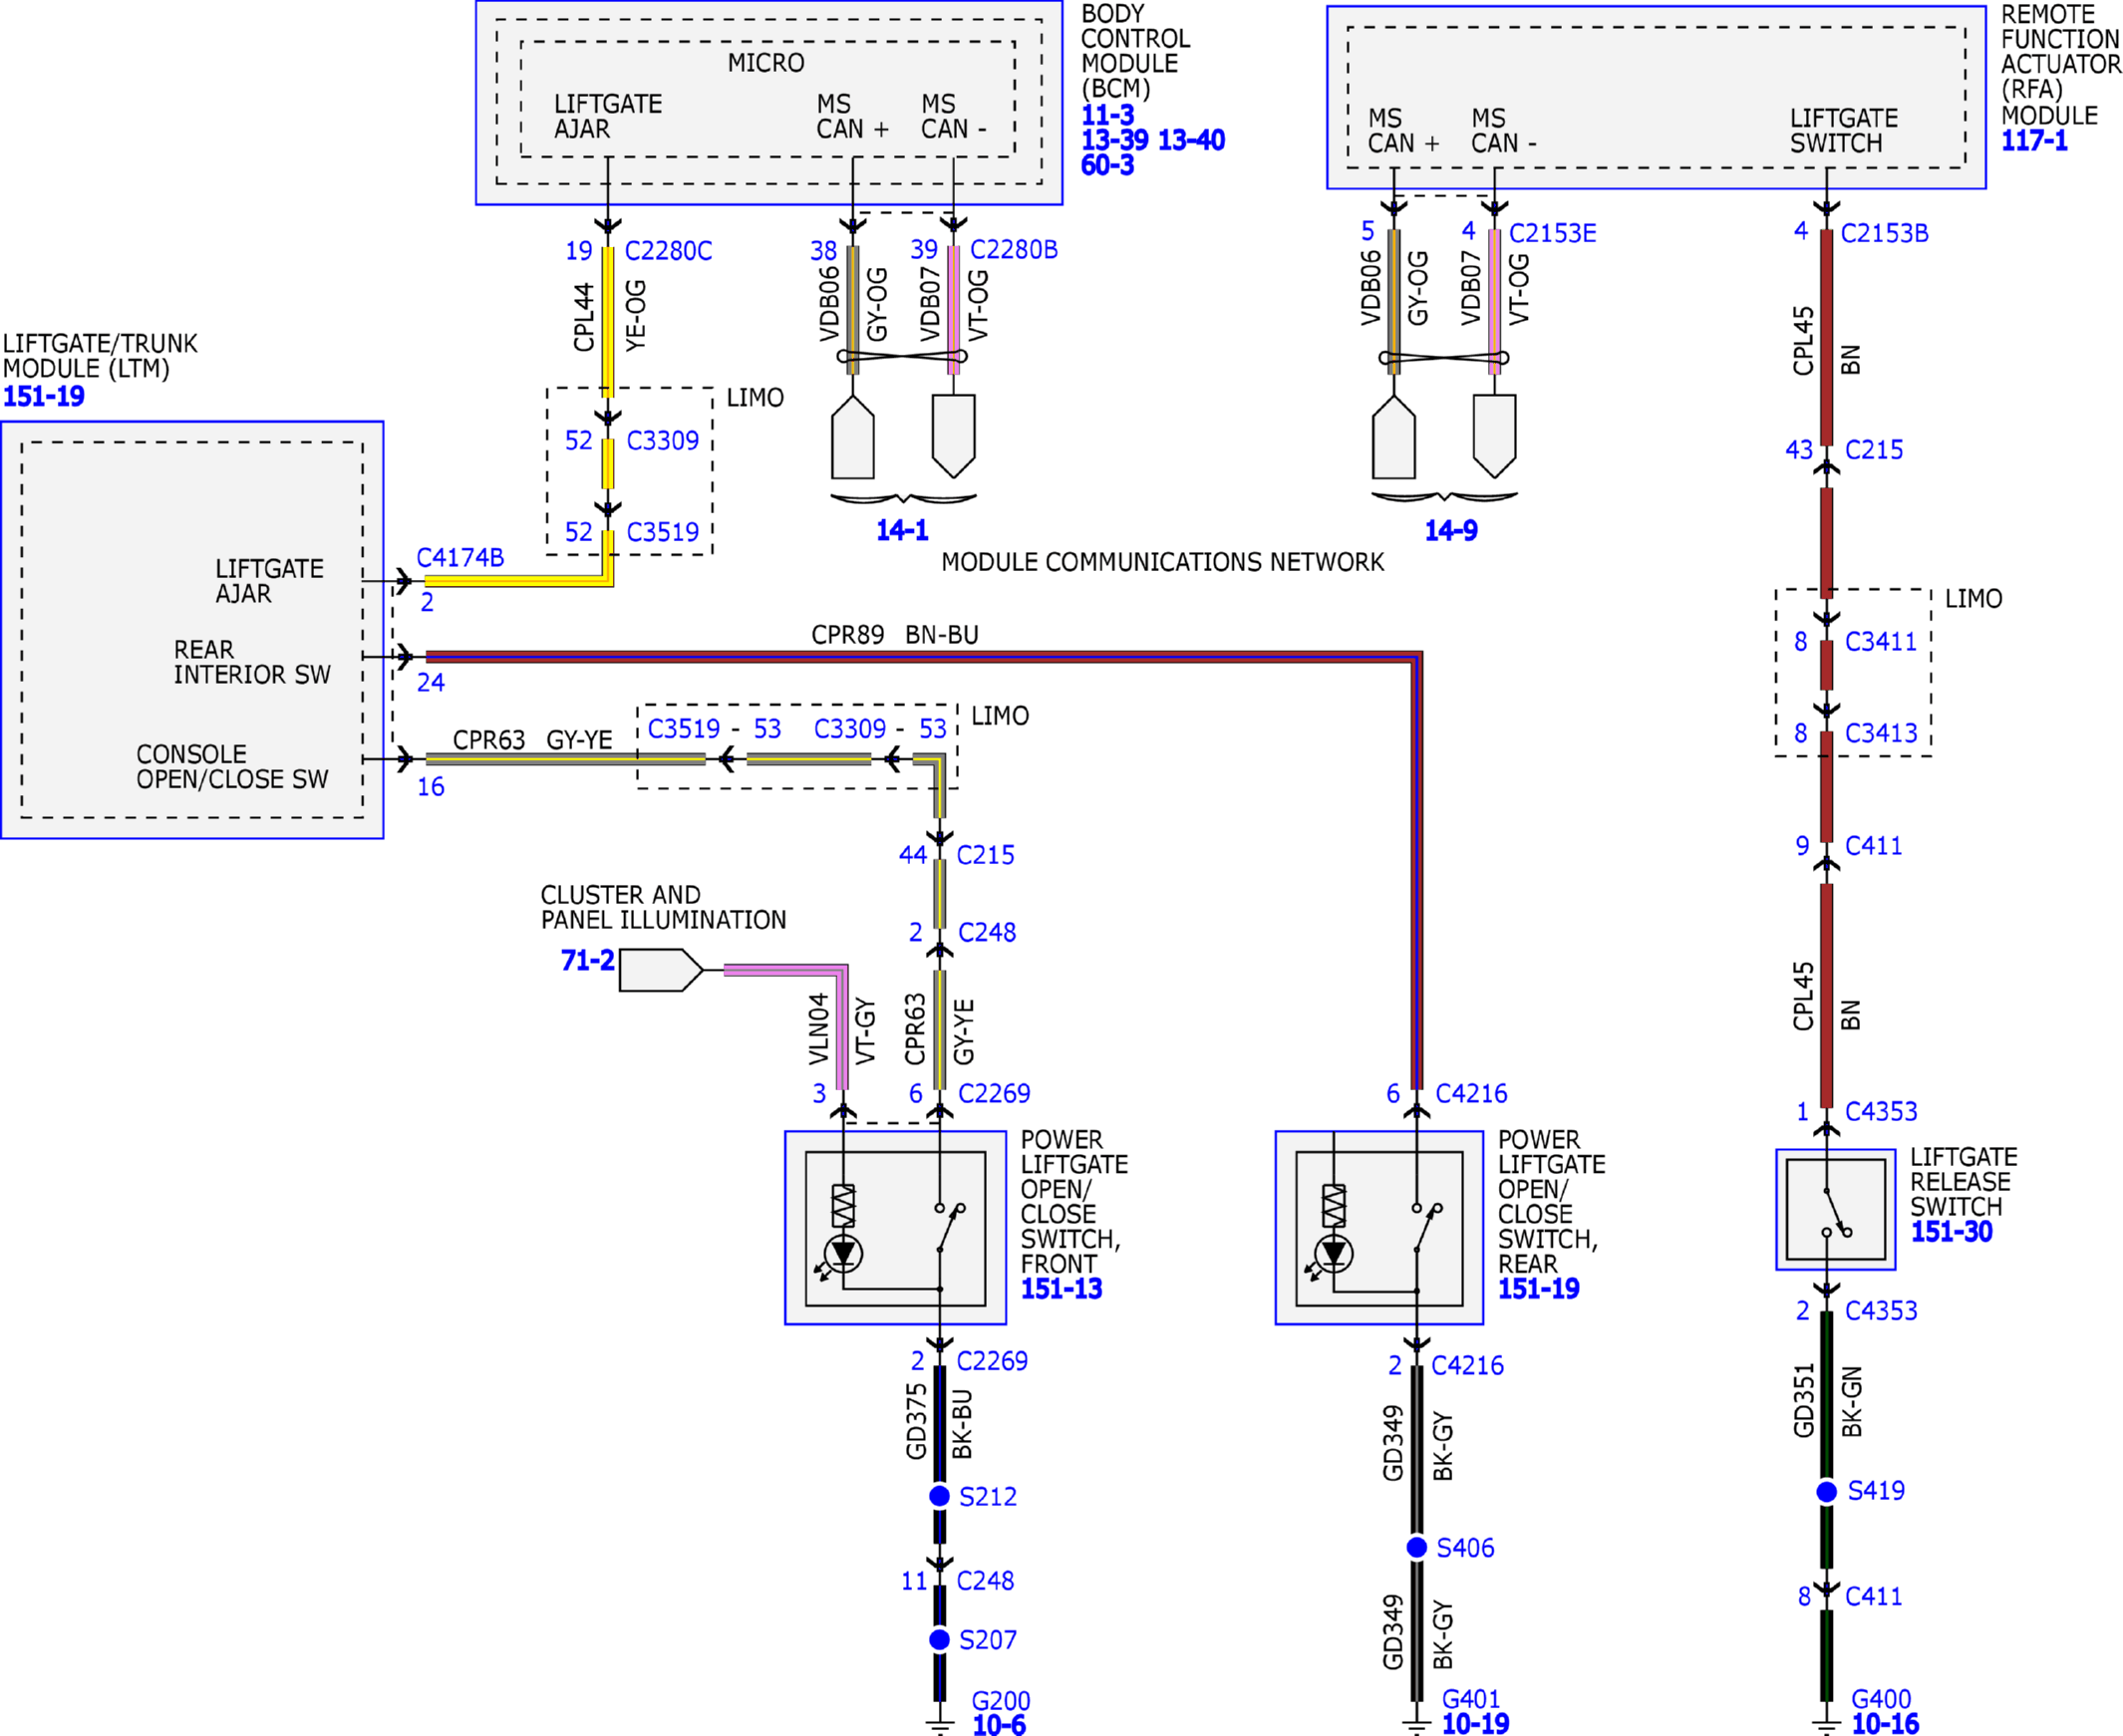
Task: Select the rear power liftgate switch symbol
Action: coord(1379,1228)
